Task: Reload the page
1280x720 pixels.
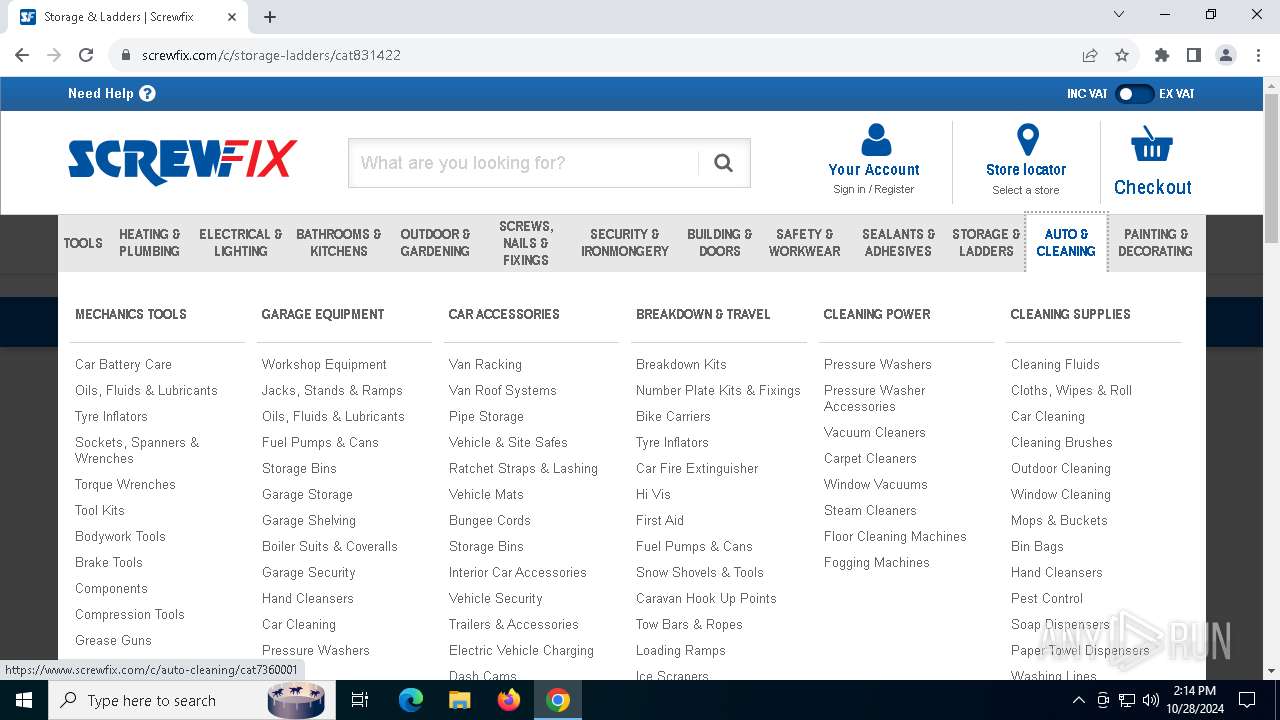Action: [86, 55]
